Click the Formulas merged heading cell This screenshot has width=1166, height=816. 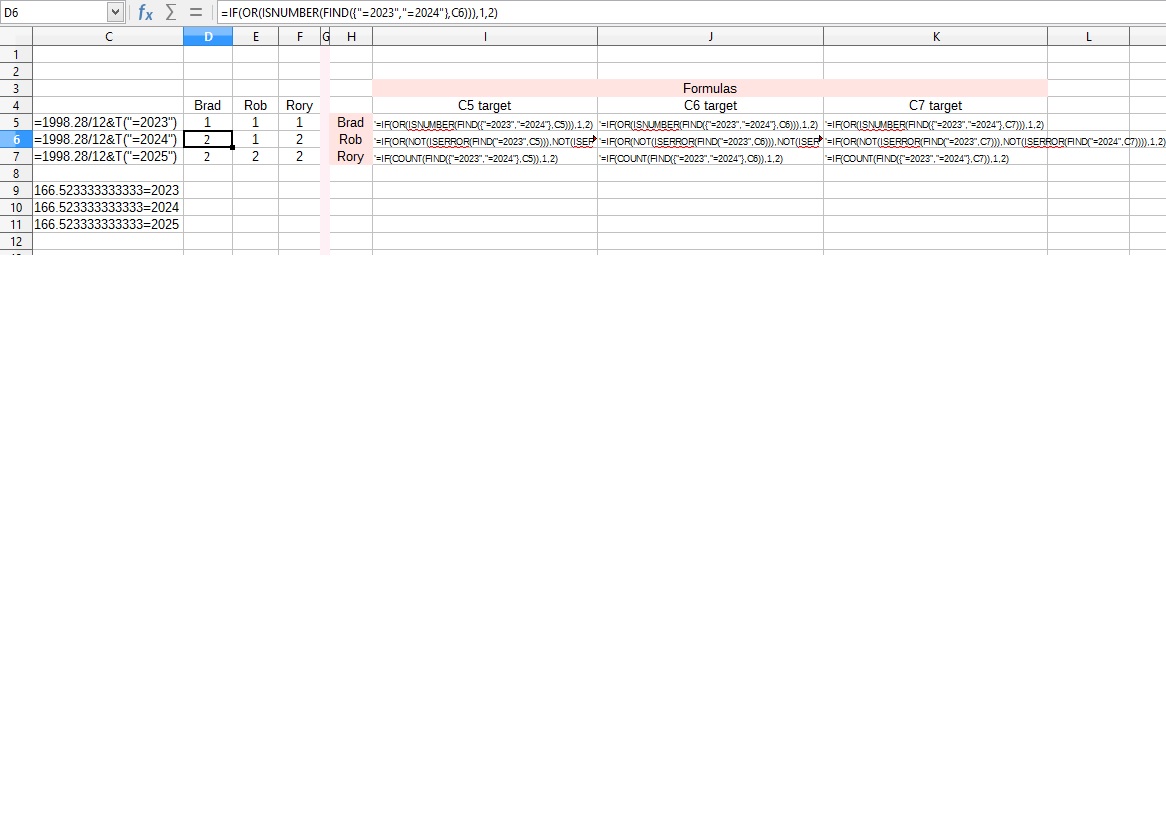[709, 88]
